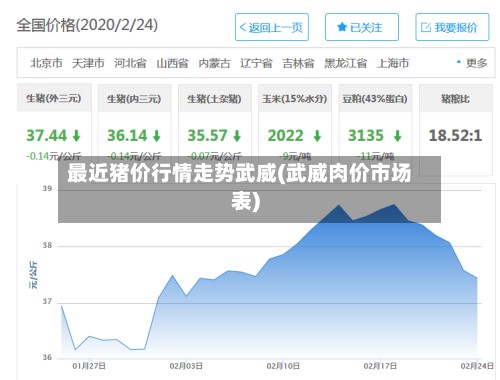This screenshot has height=380, width=500.
Task: Click the 最近猪价行情走势武威 title banner
Action: coord(249,189)
